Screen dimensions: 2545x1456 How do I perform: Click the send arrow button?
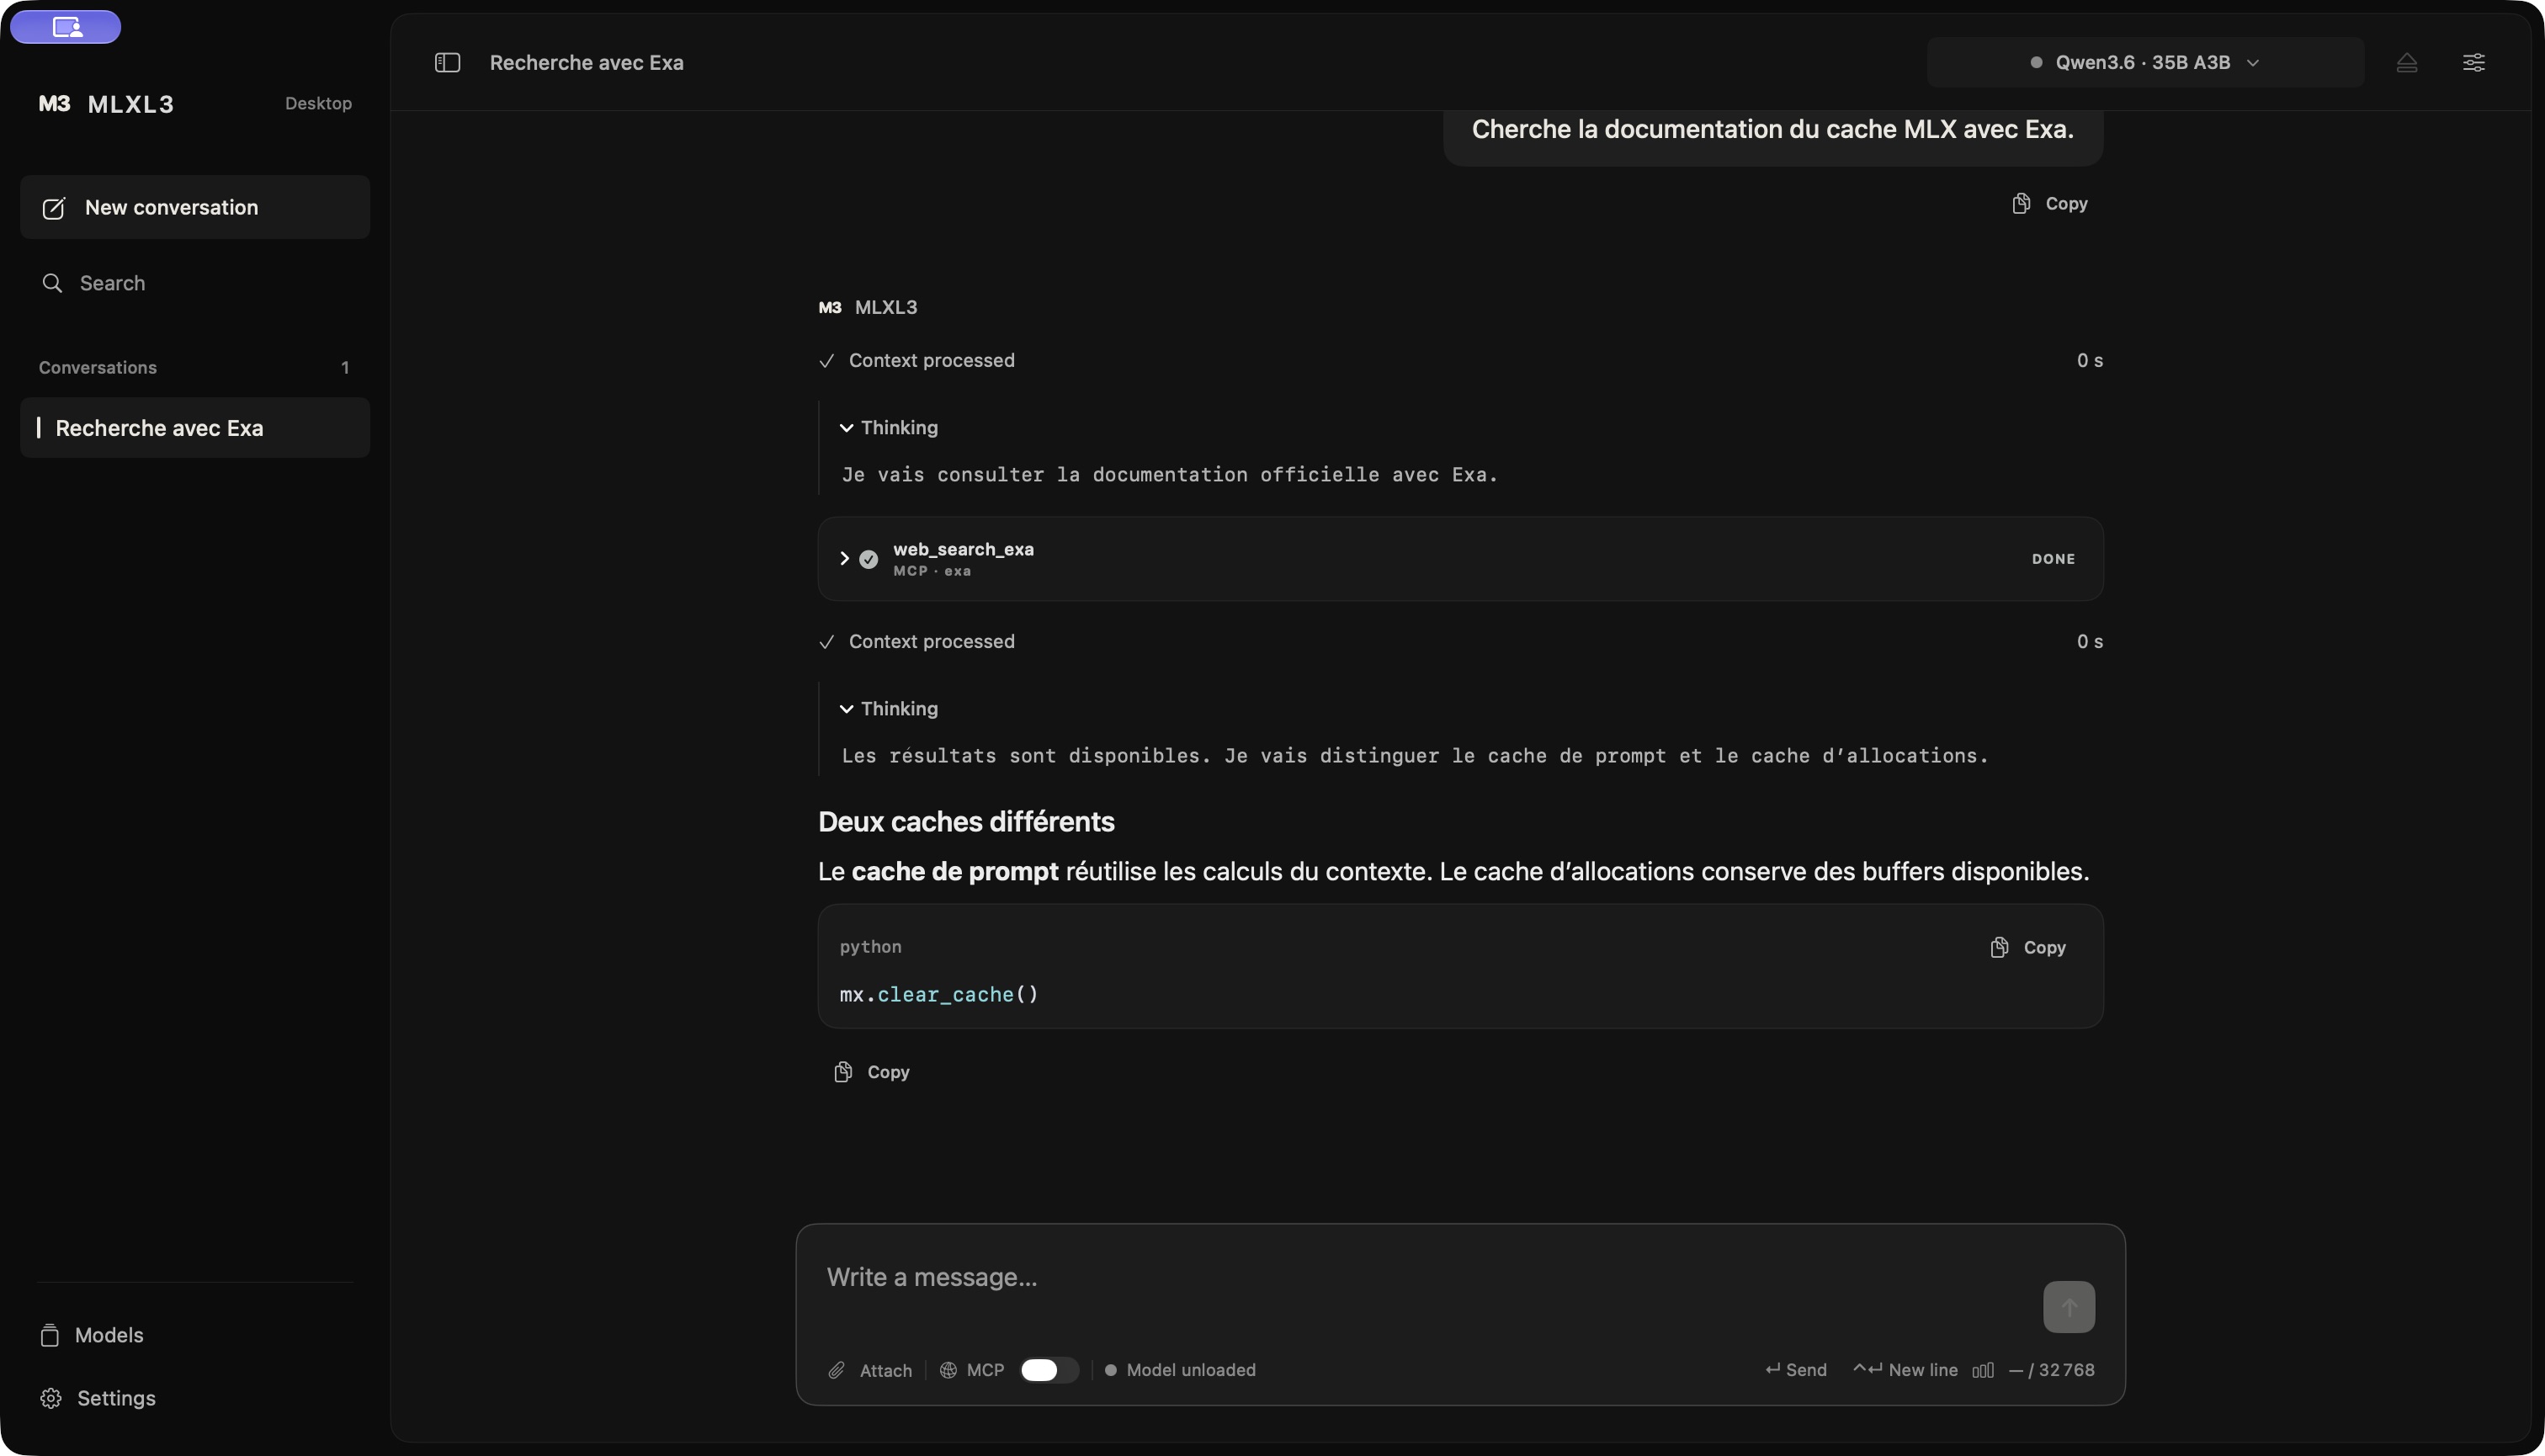click(2068, 1306)
